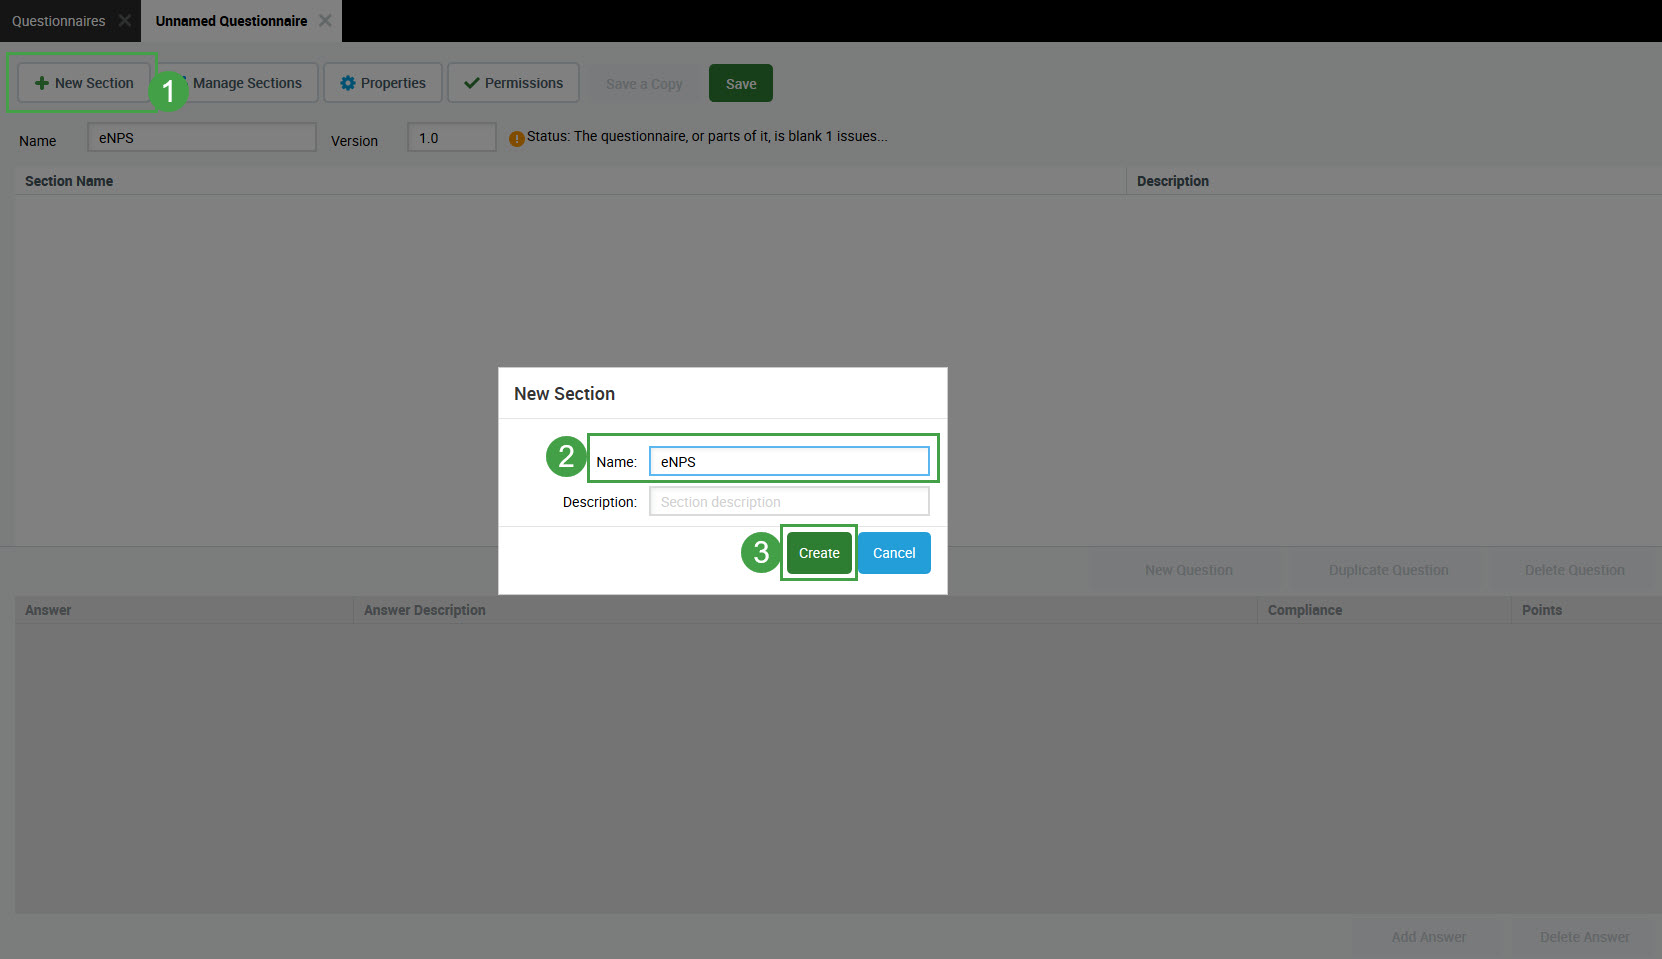Image resolution: width=1662 pixels, height=959 pixels.
Task: Click the Properties gear icon
Action: tap(348, 83)
